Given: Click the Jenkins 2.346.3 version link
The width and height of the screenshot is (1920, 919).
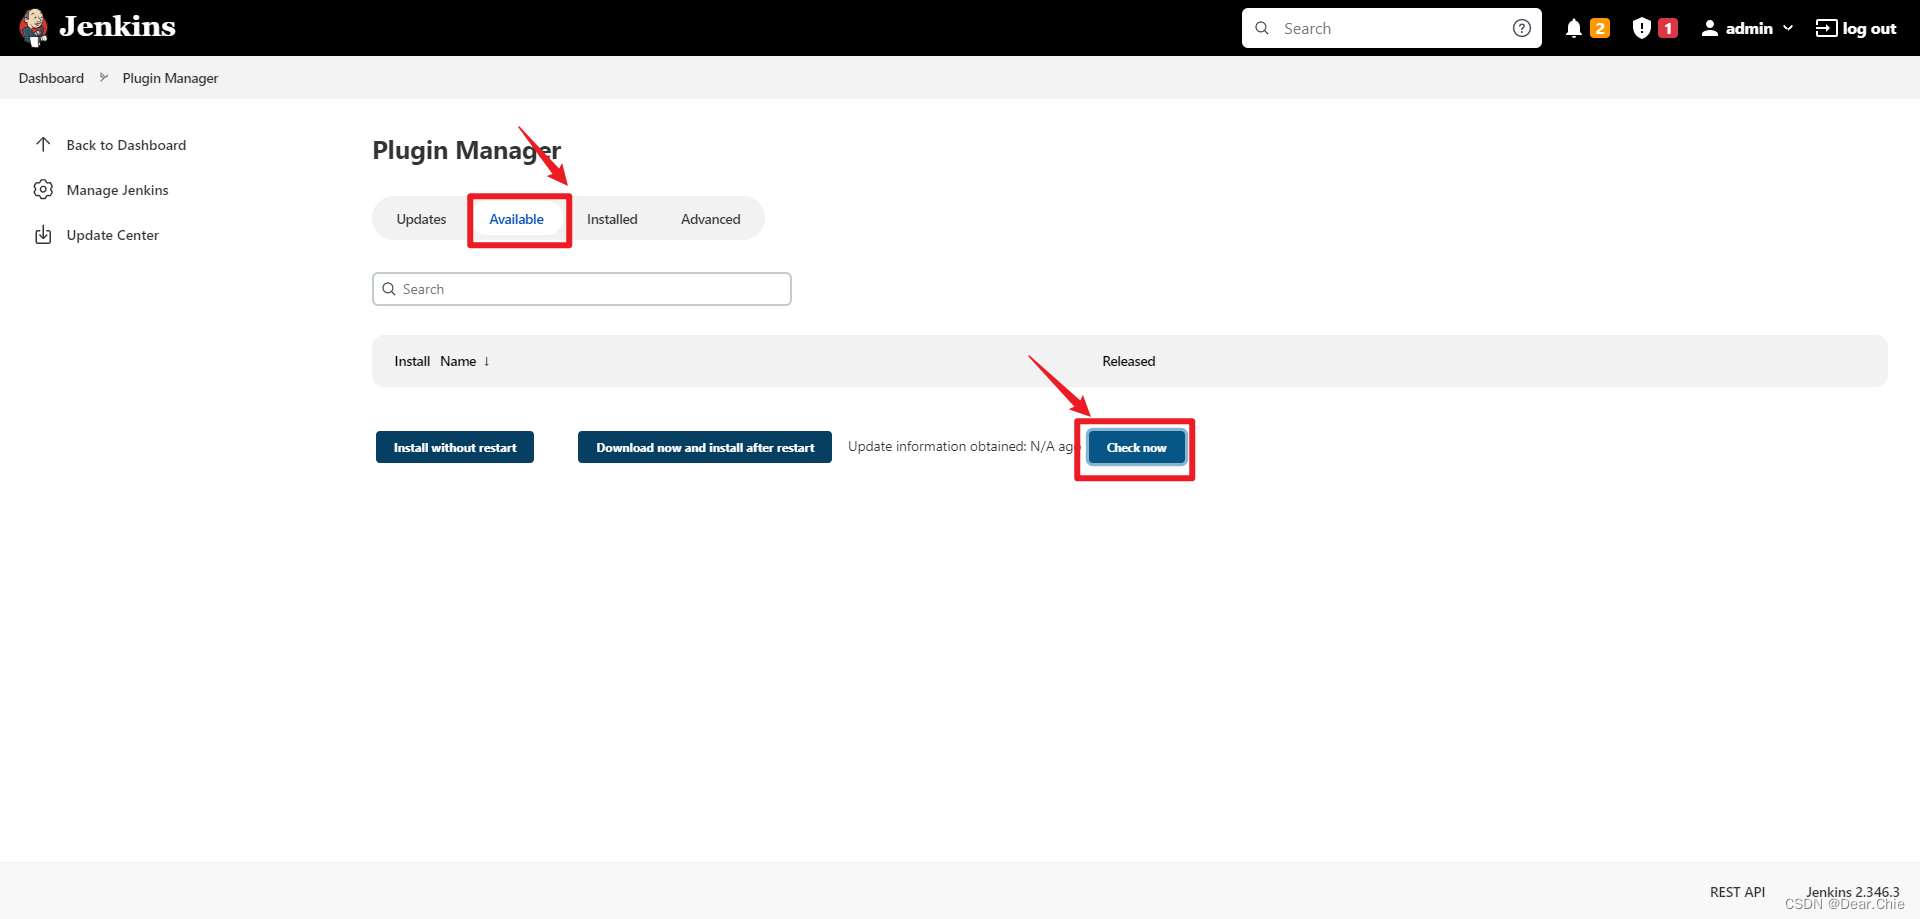Looking at the screenshot, I should (x=1852, y=892).
